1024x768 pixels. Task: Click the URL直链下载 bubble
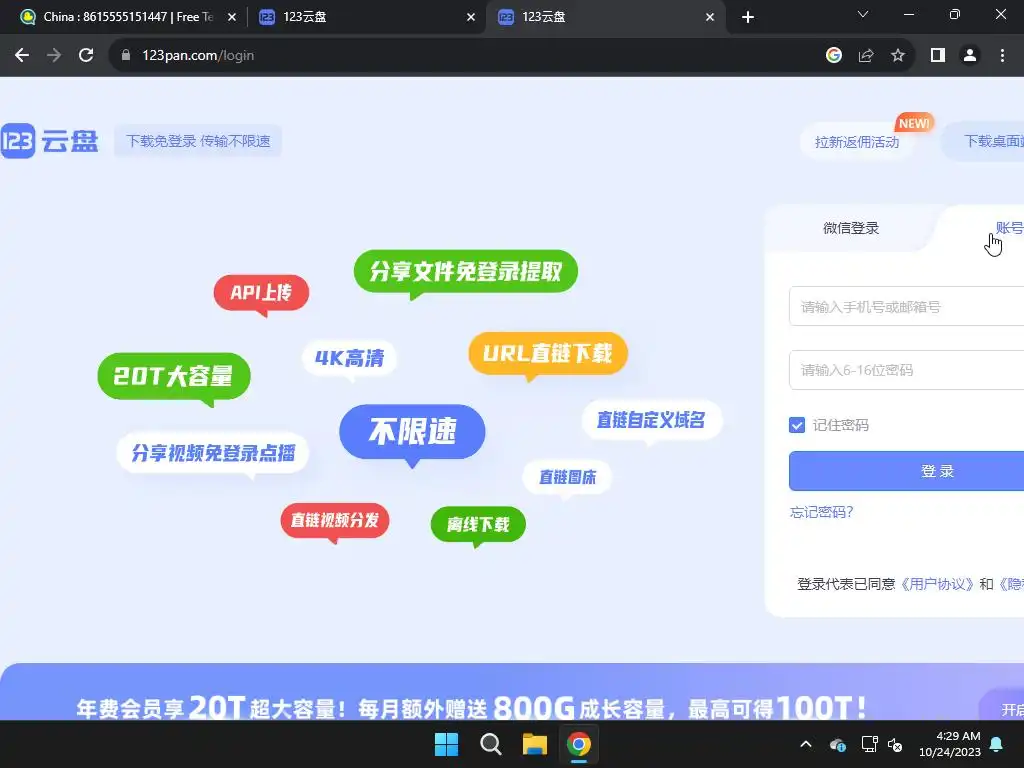click(x=548, y=355)
